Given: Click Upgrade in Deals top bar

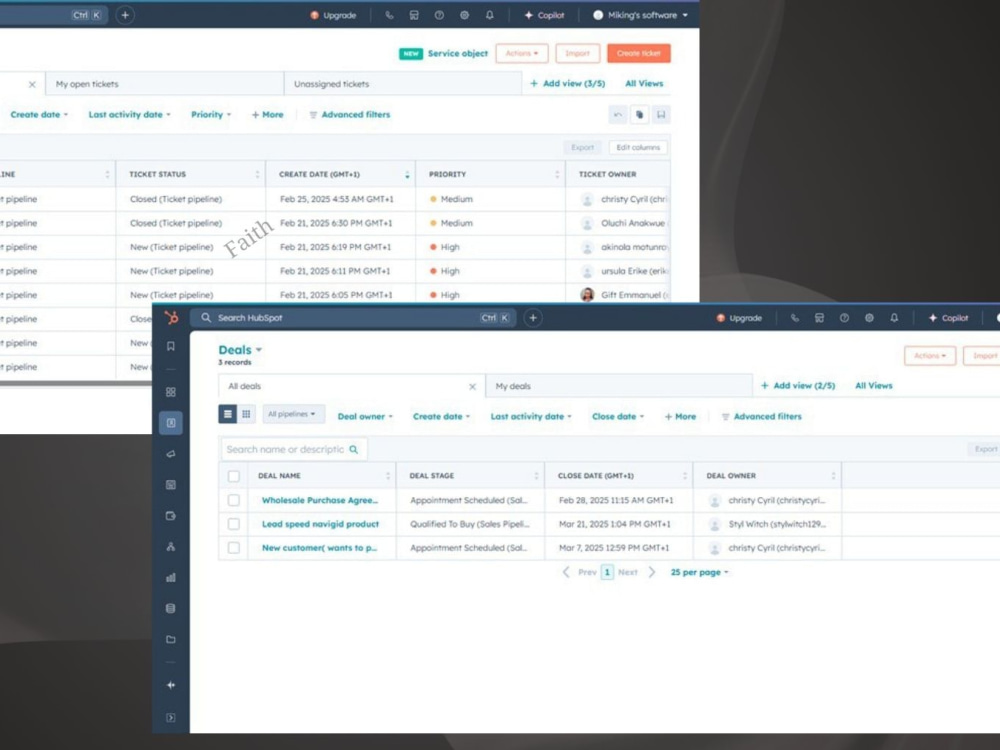Looking at the screenshot, I should 739,318.
